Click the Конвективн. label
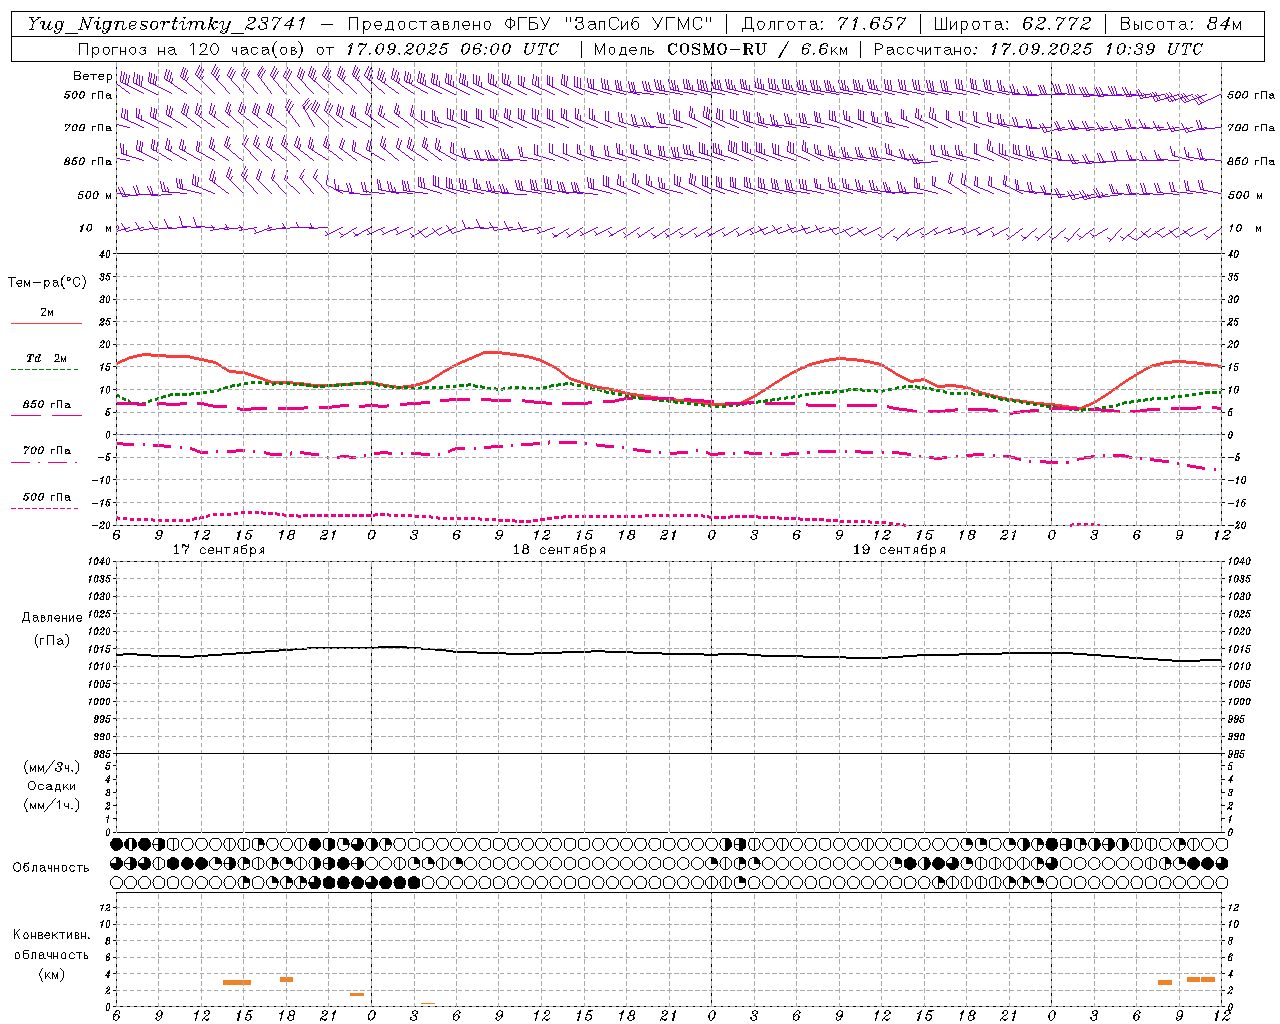The height and width of the screenshot is (1024, 1280). [x=52, y=935]
